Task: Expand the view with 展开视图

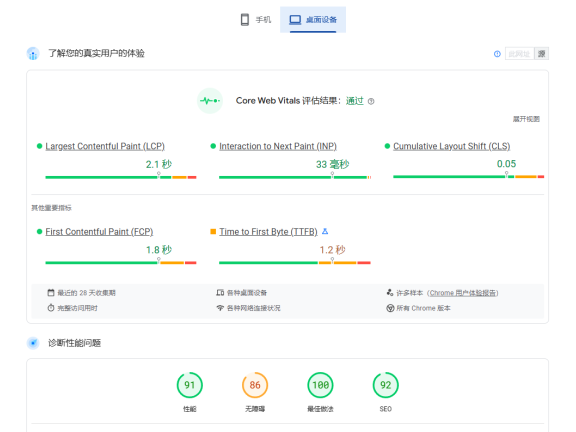Action: tap(526, 119)
